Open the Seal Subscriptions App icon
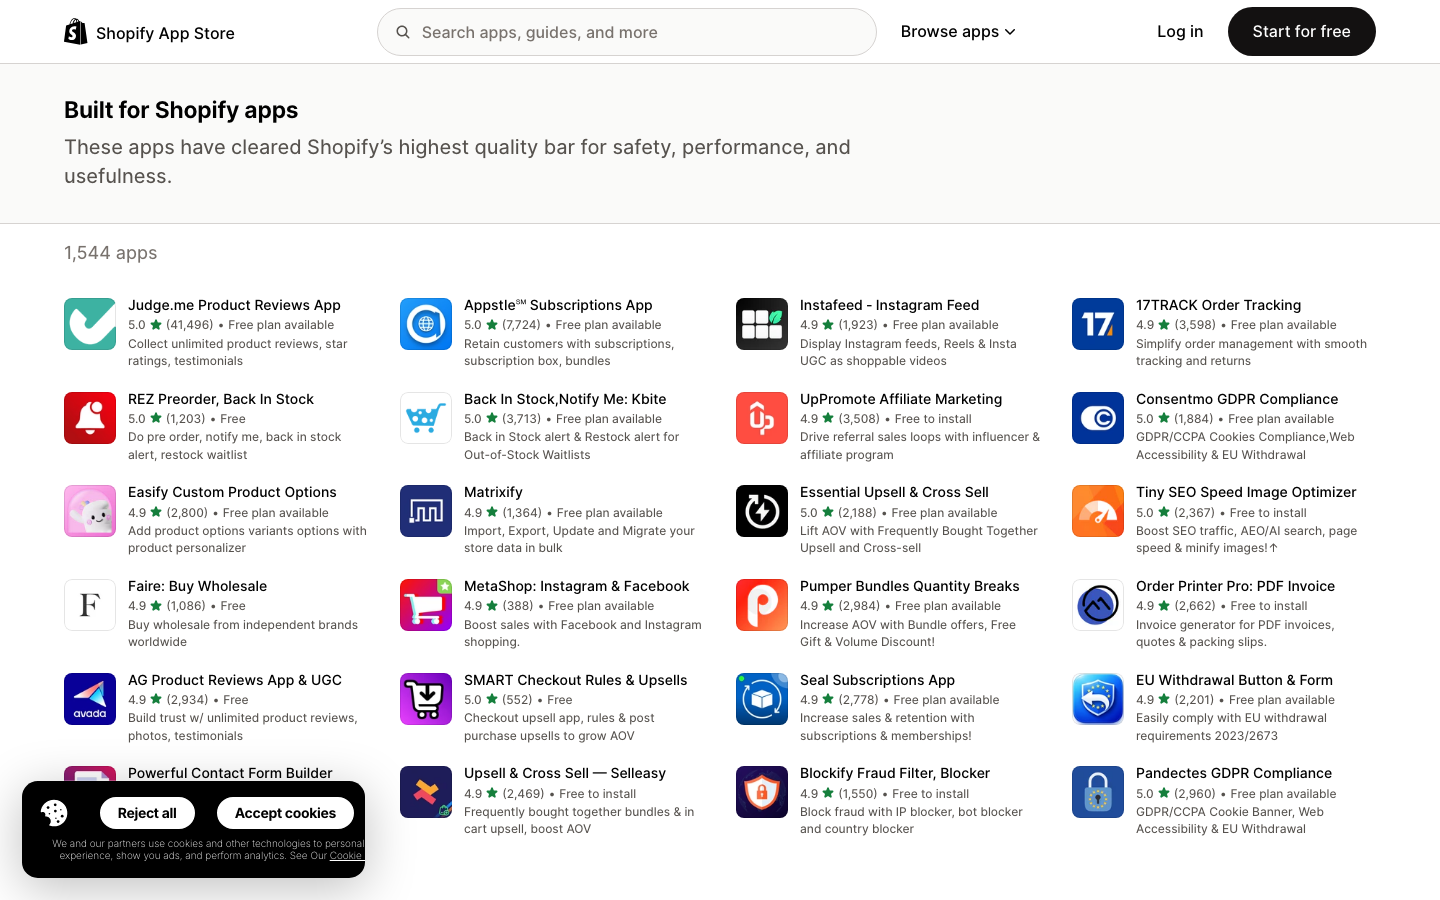The height and width of the screenshot is (900, 1440). 762,699
